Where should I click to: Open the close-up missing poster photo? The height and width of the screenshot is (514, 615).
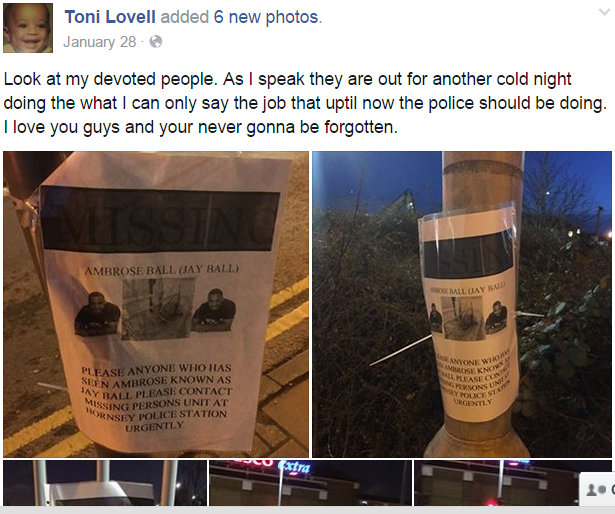[156, 304]
